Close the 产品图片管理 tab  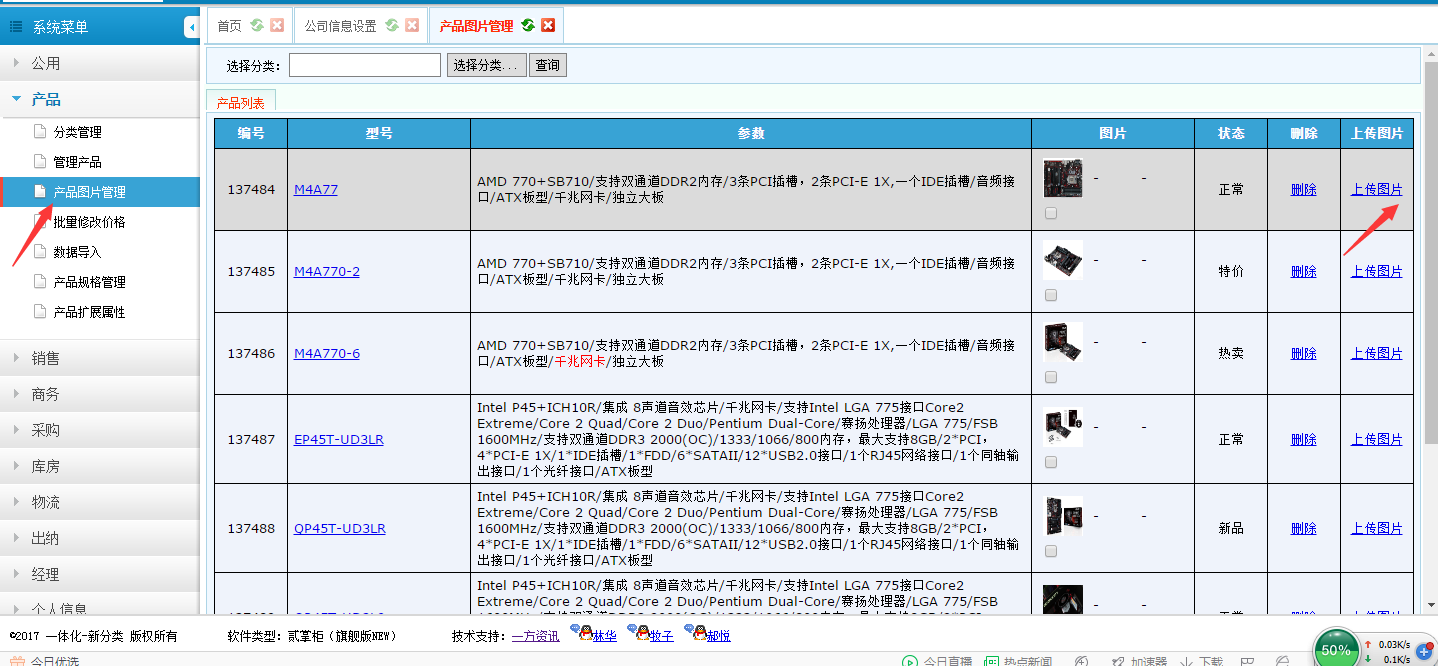click(548, 26)
